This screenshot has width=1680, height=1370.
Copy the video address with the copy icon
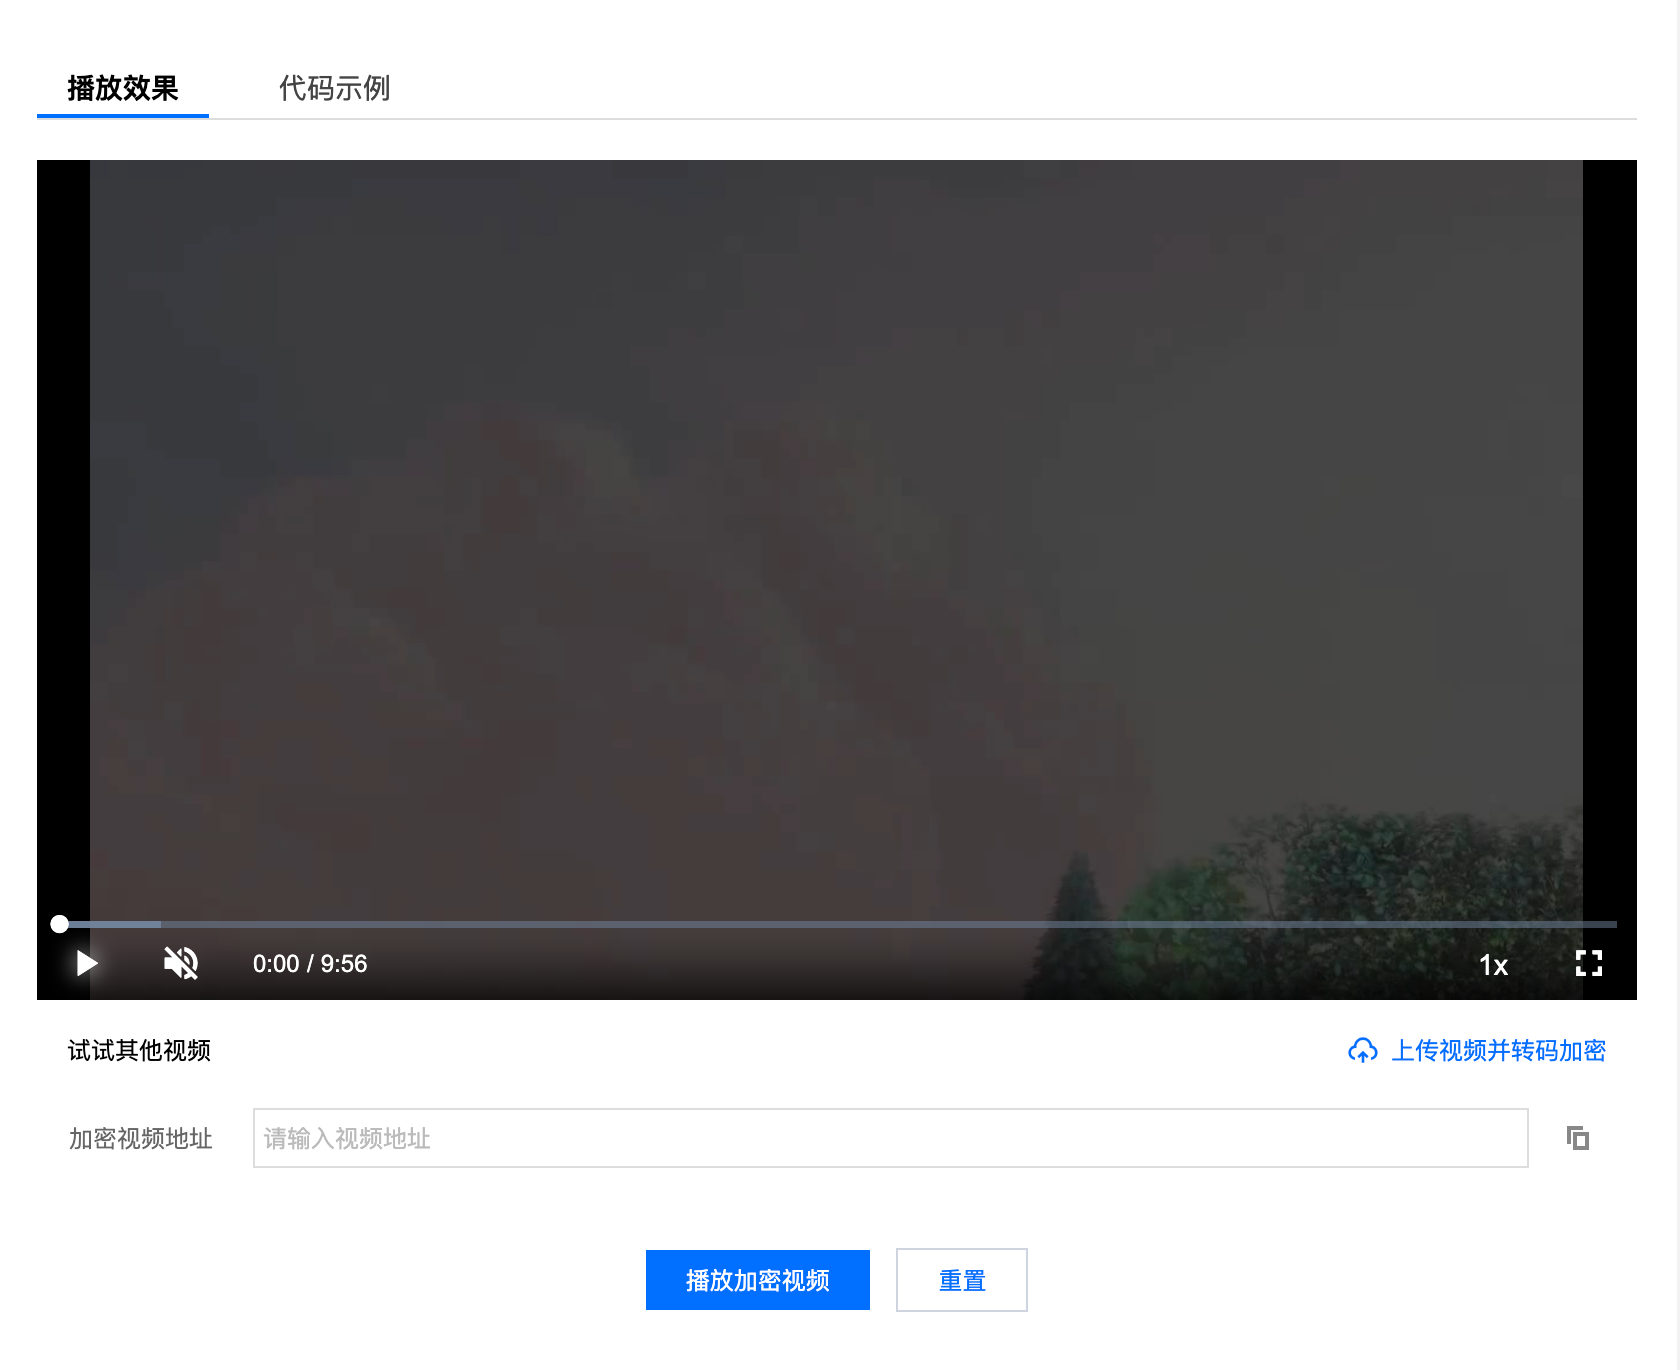pyautogui.click(x=1578, y=1138)
